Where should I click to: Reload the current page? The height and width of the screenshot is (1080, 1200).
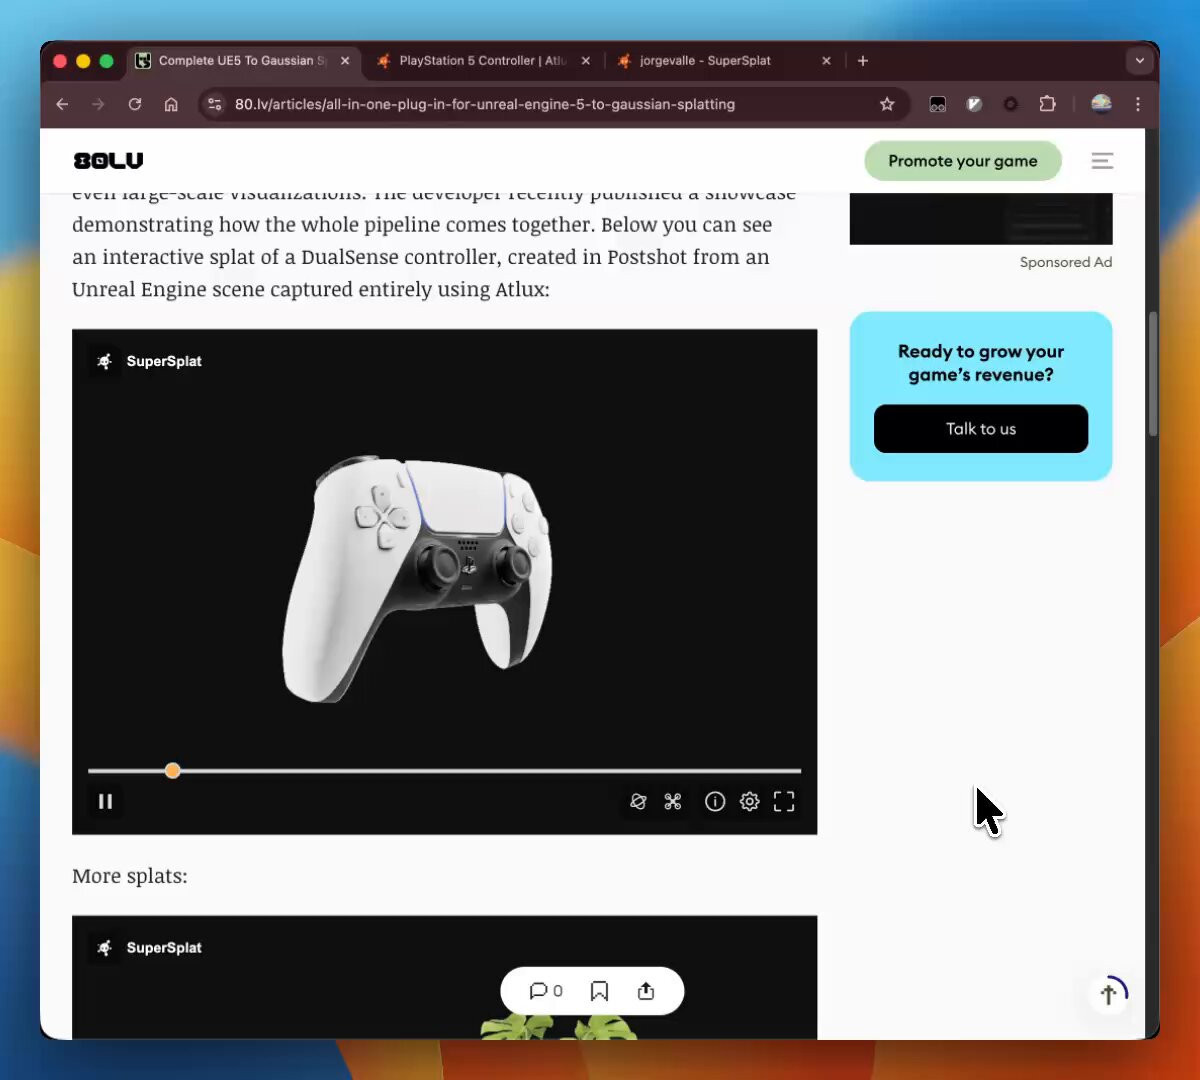pyautogui.click(x=135, y=104)
